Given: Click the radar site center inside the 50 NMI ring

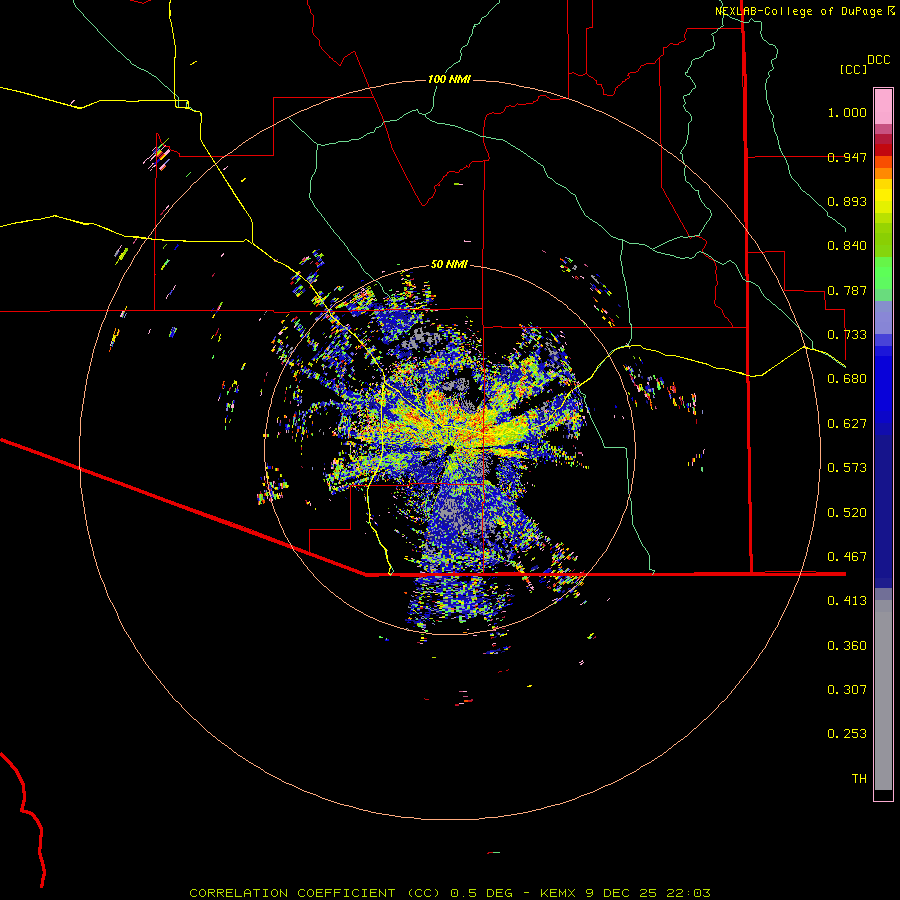Looking at the screenshot, I should click(x=450, y=450).
